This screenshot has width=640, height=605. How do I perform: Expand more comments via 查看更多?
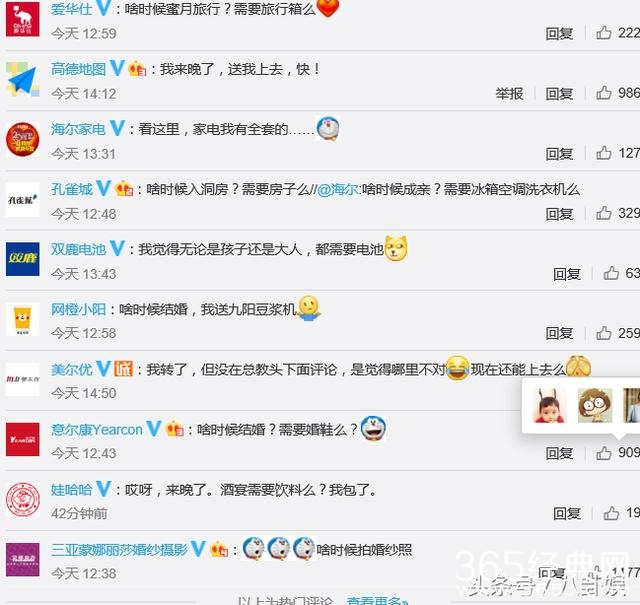(x=377, y=600)
